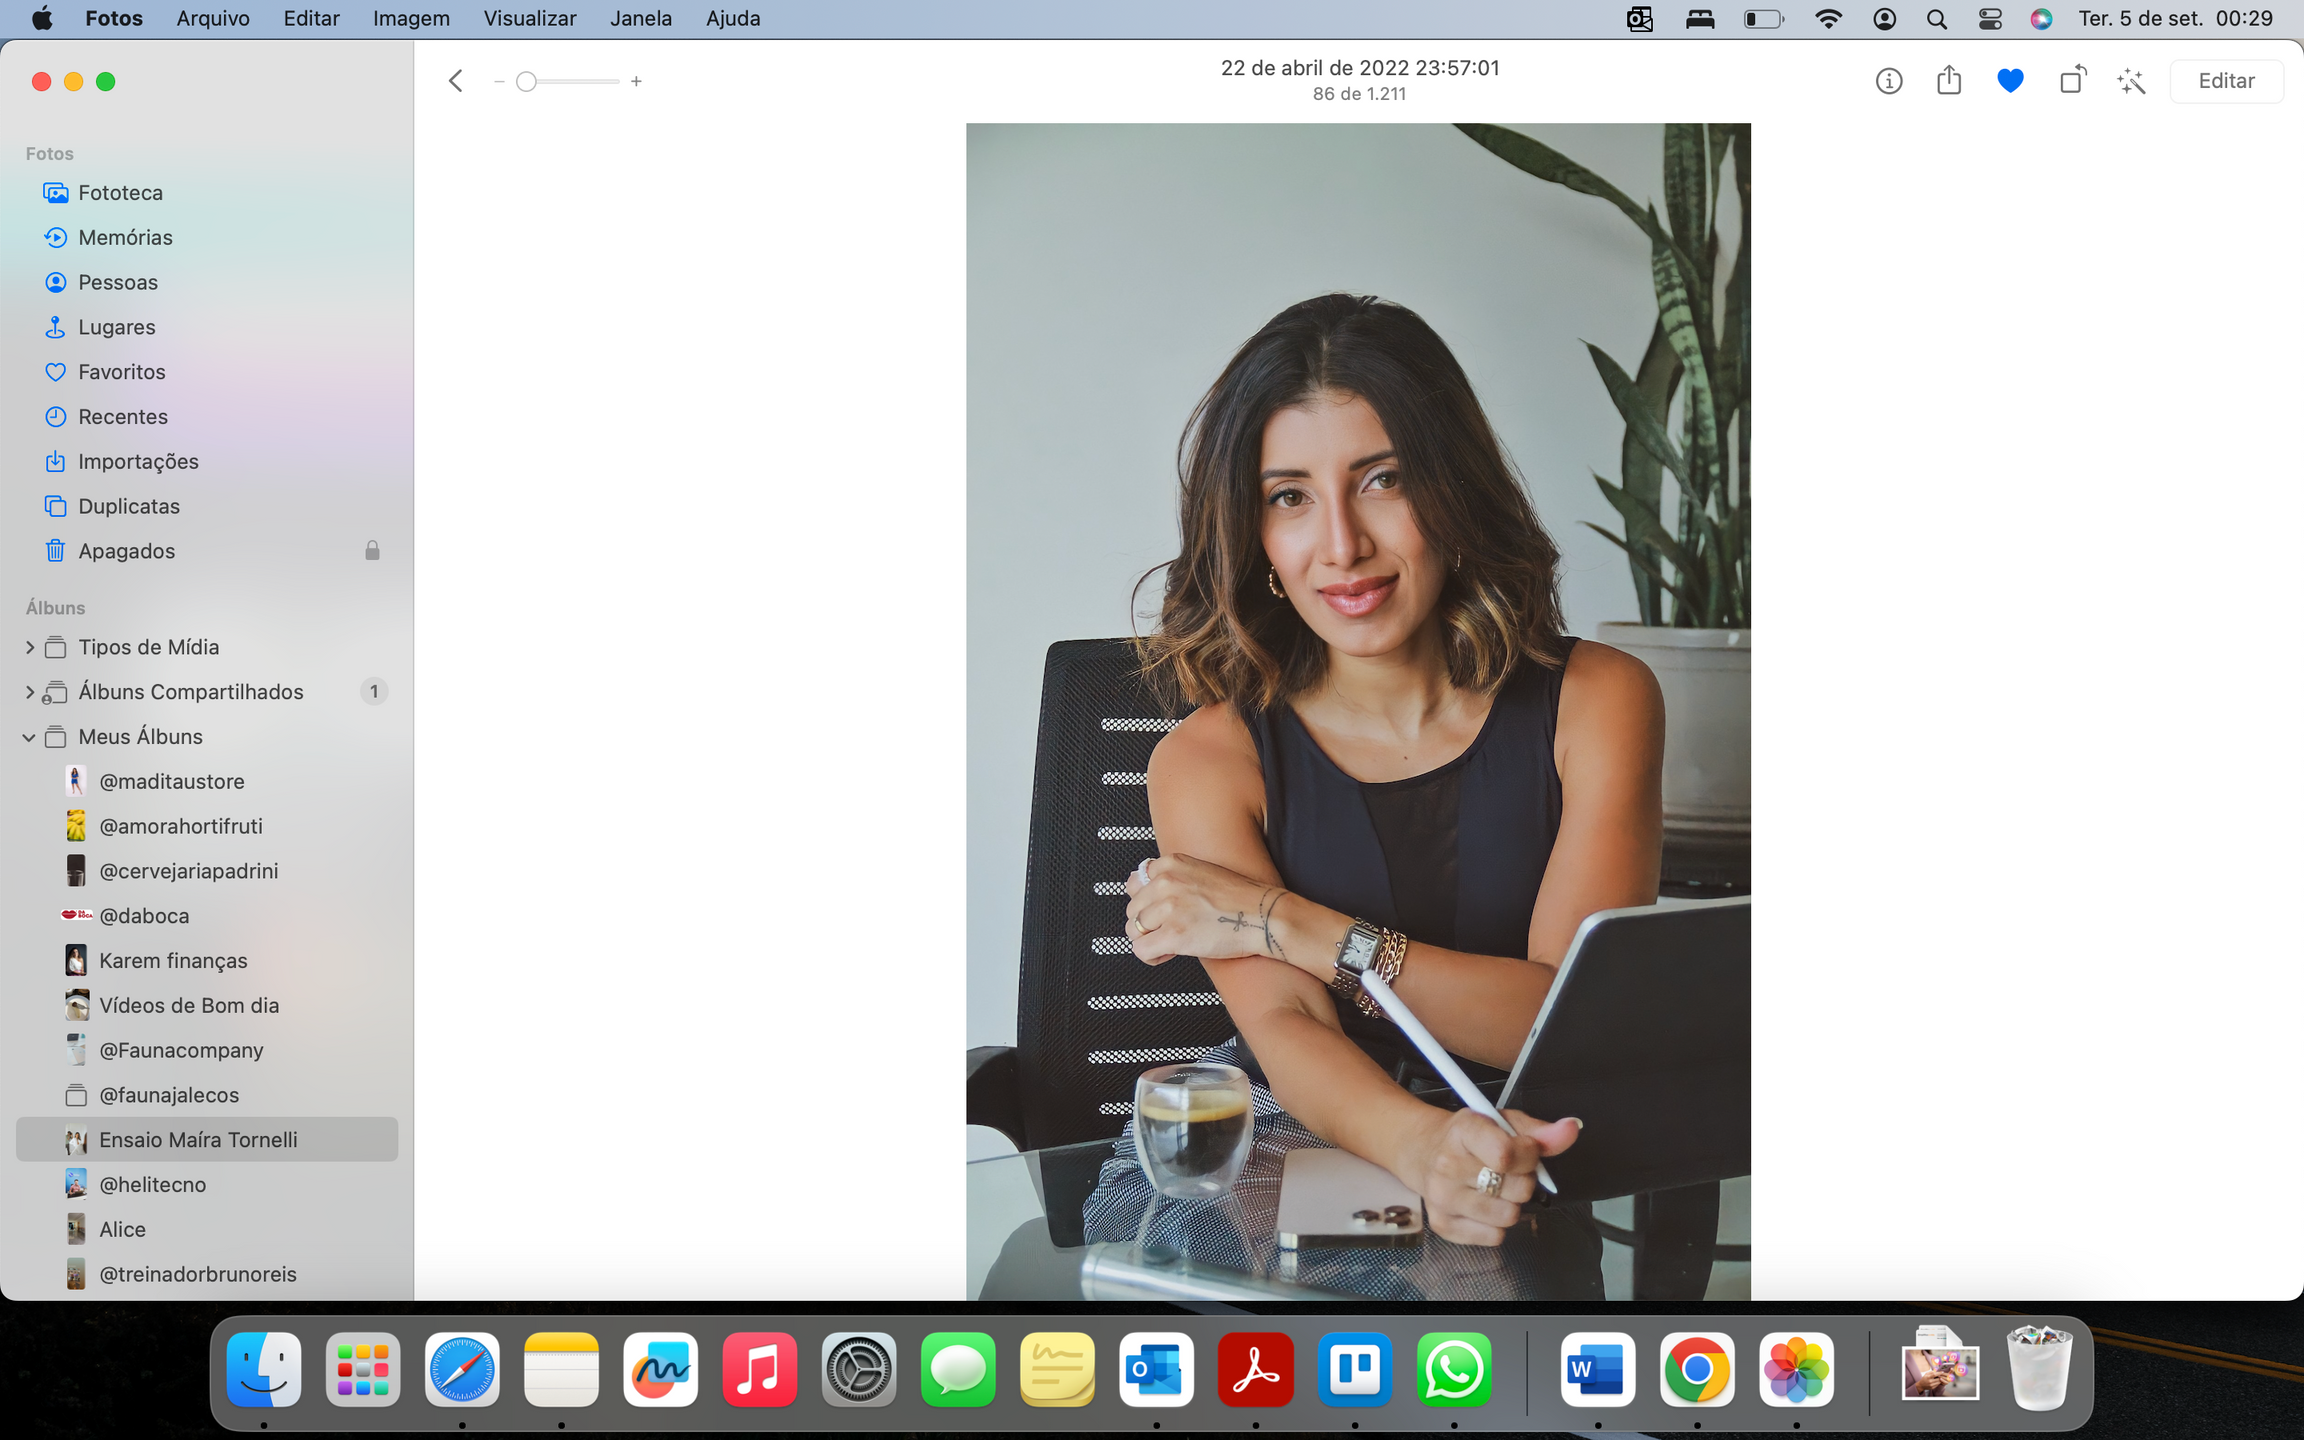2304x1440 pixels.
Task: Open the Karem finanças album
Action: tap(207, 960)
